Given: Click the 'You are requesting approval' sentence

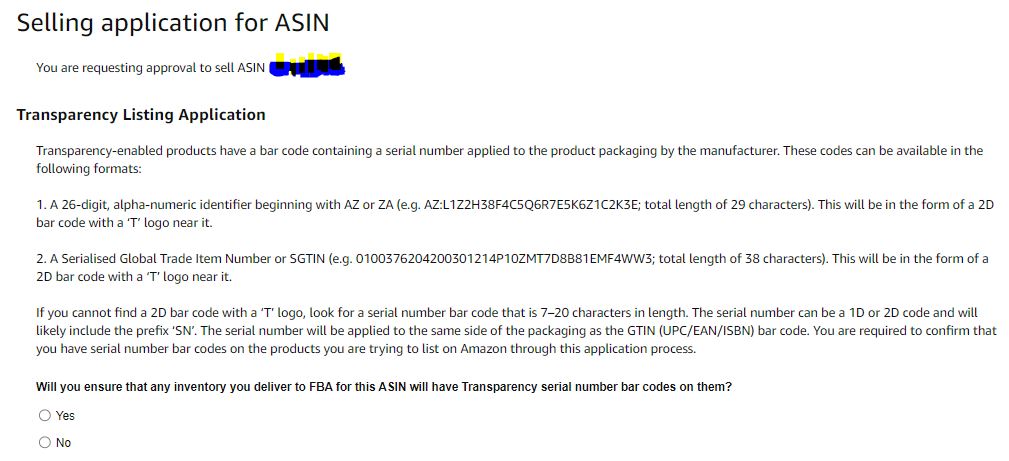Looking at the screenshot, I should point(151,68).
